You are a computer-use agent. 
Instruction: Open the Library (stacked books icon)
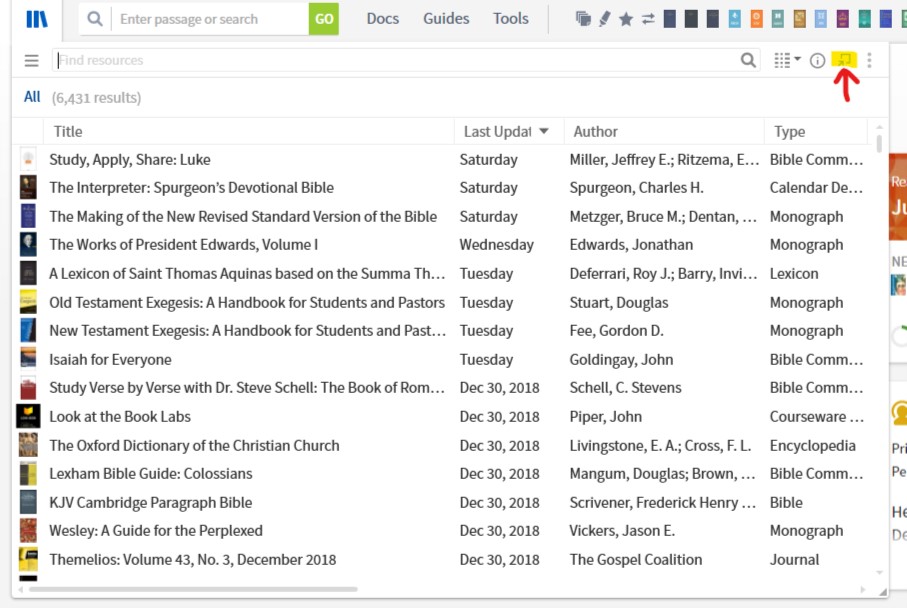point(37,18)
